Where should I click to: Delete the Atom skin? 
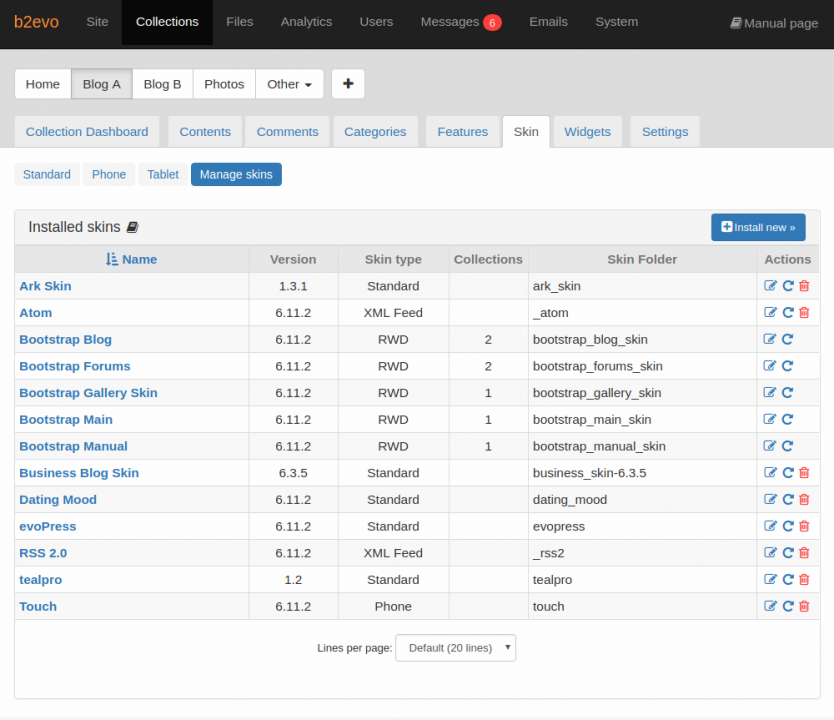(x=804, y=312)
